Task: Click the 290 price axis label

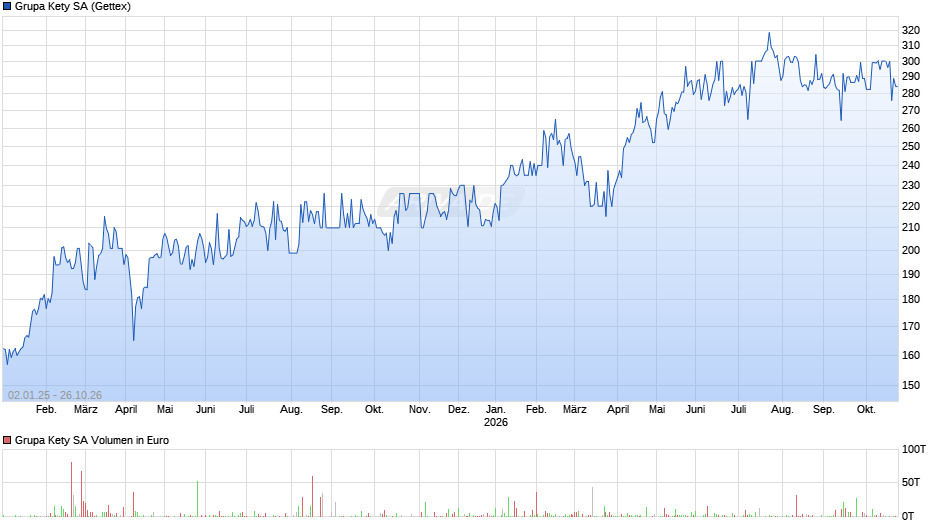Action: [911, 77]
